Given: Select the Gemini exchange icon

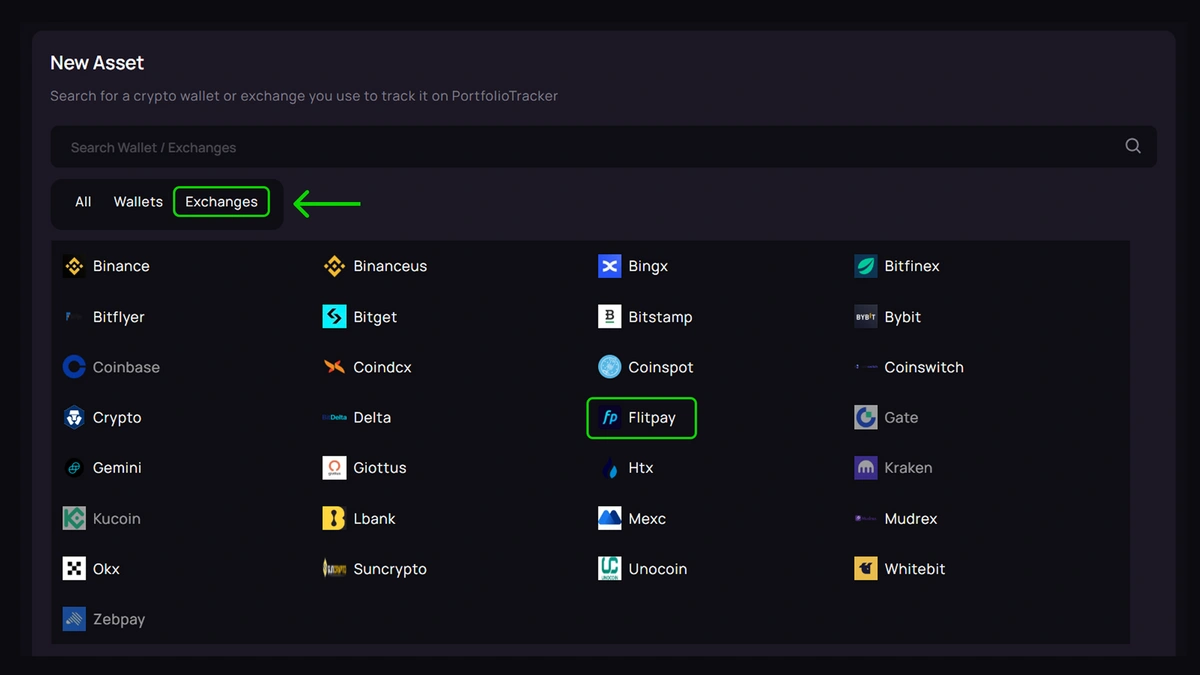Looking at the screenshot, I should point(74,468).
